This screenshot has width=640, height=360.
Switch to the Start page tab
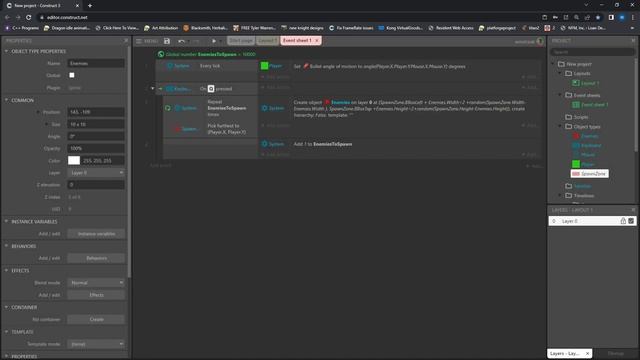[x=241, y=41]
